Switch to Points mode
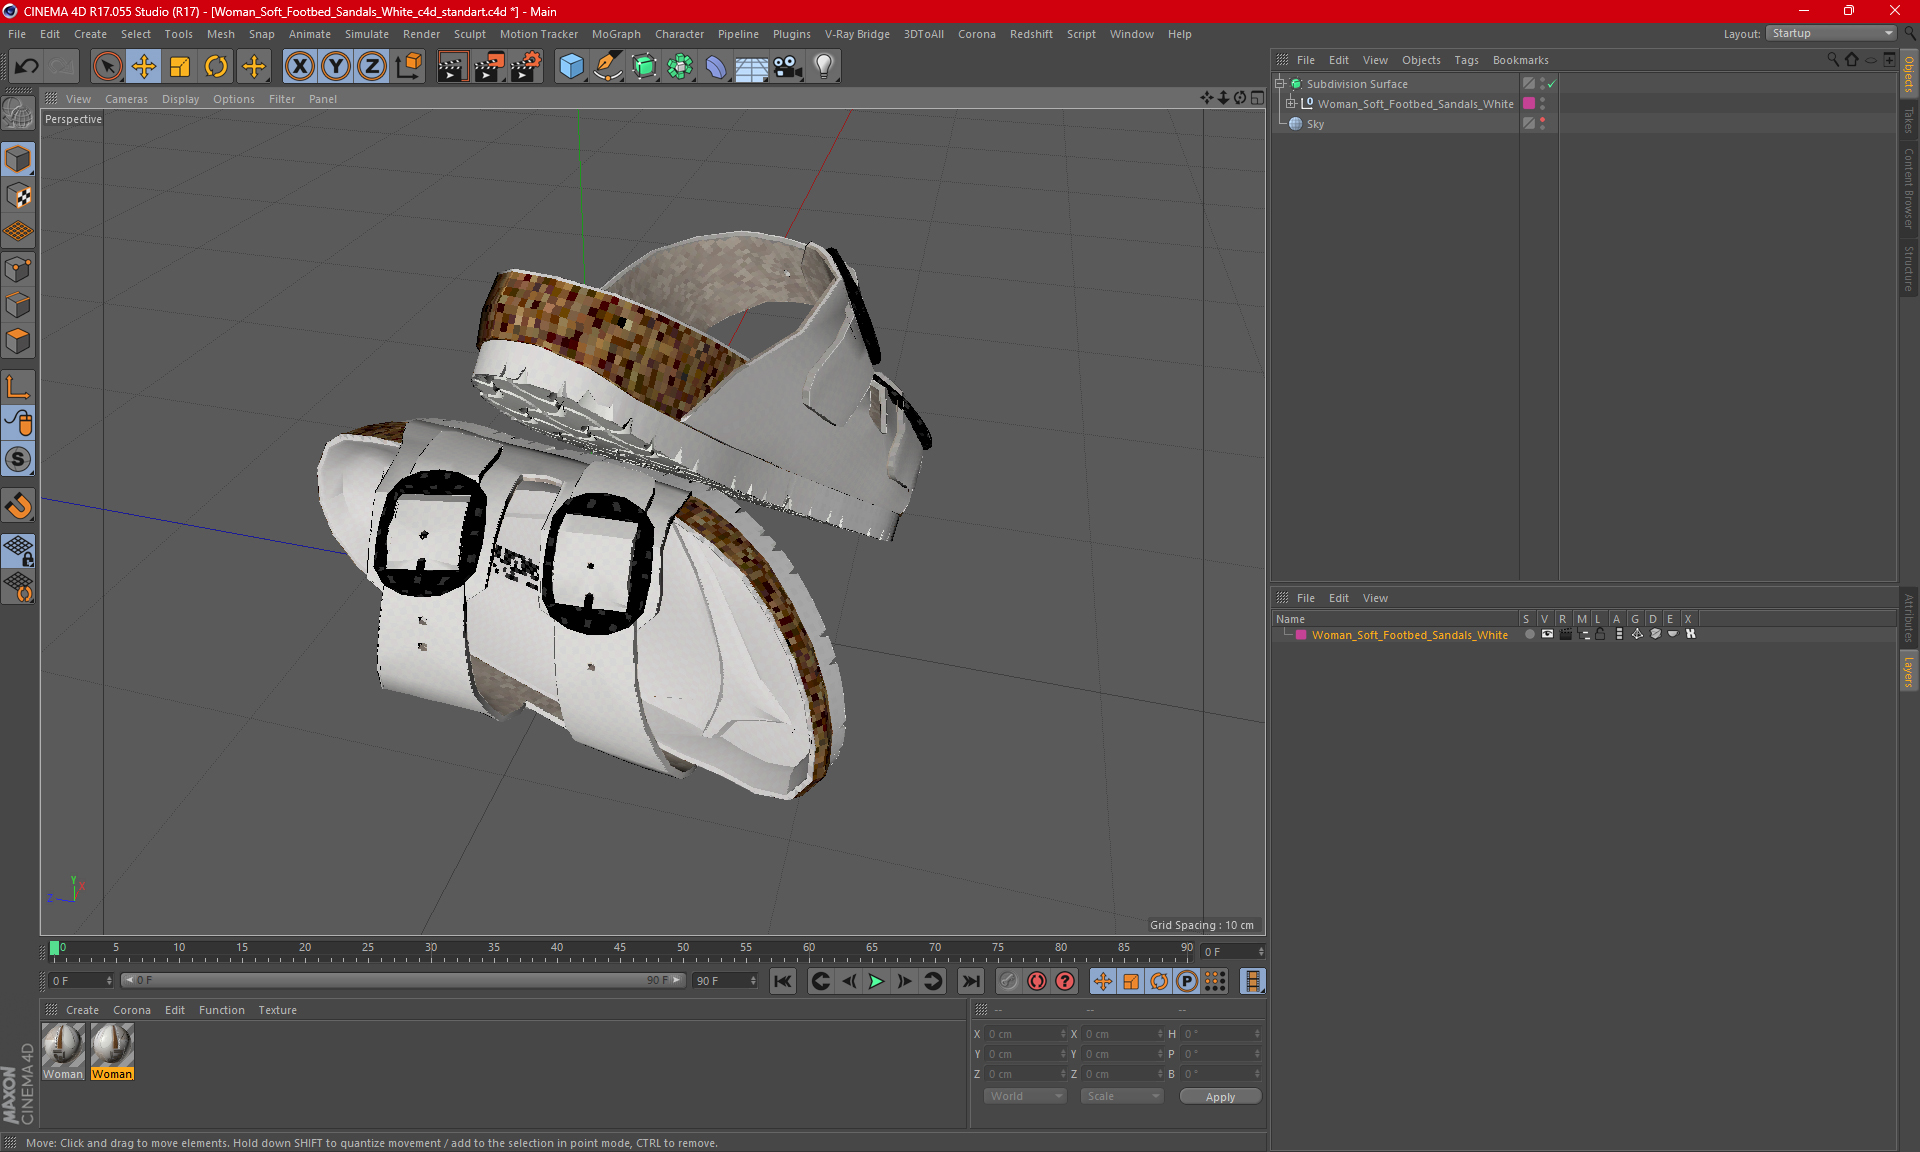This screenshot has height=1152, width=1920. tap(18, 269)
